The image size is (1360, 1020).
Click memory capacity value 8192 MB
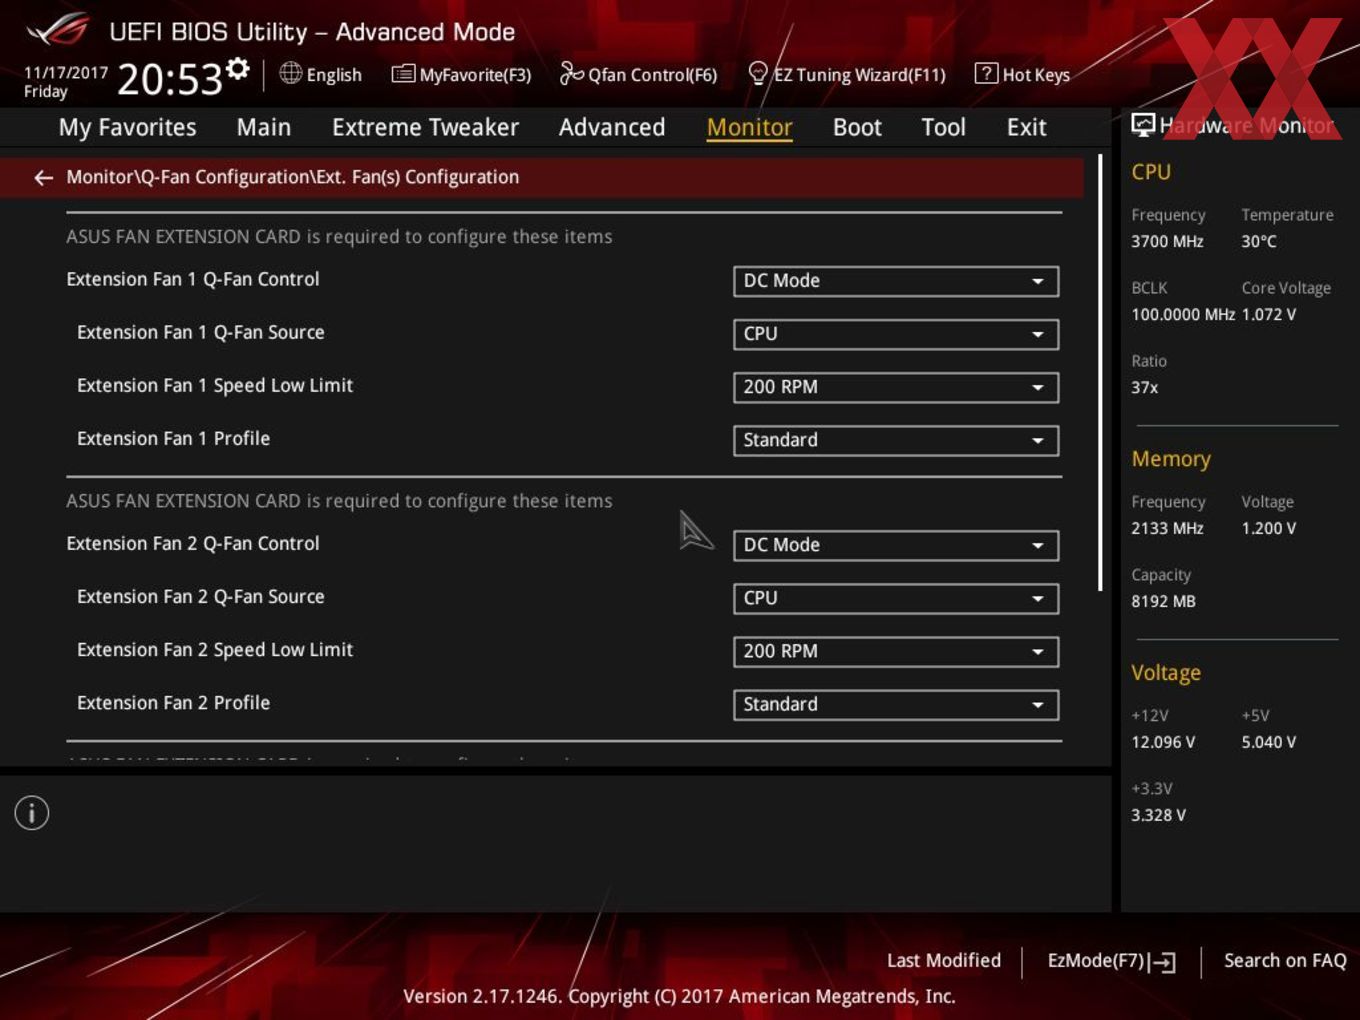click(1163, 601)
